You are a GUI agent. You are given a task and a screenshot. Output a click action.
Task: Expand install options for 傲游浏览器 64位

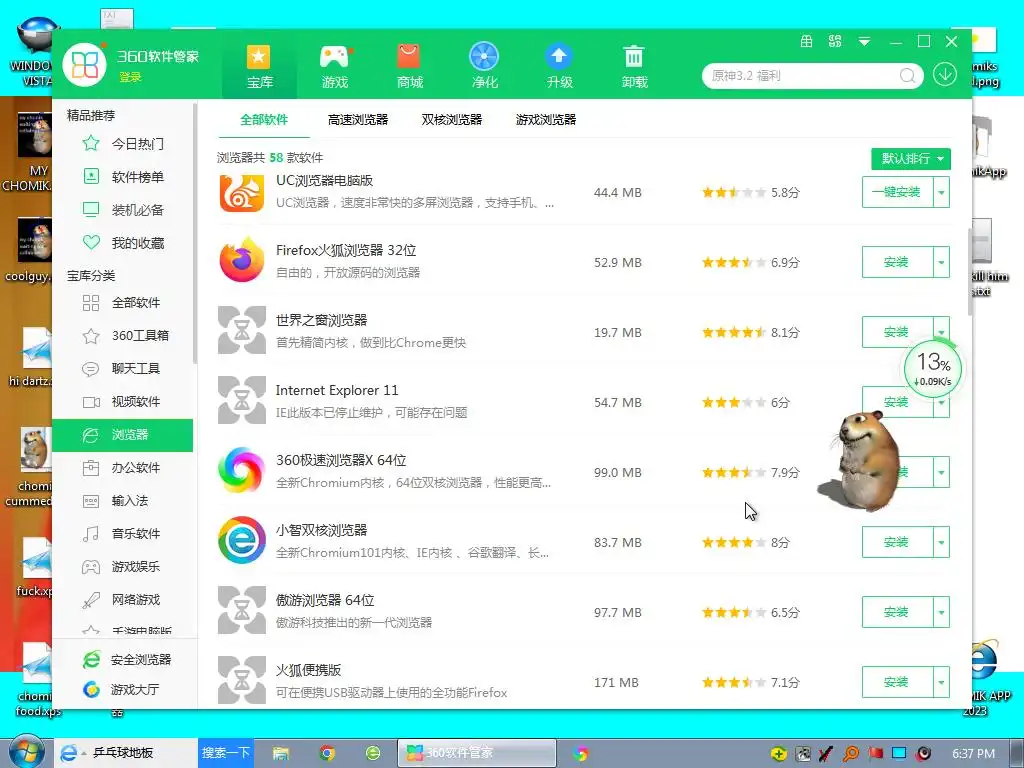pyautogui.click(x=941, y=612)
